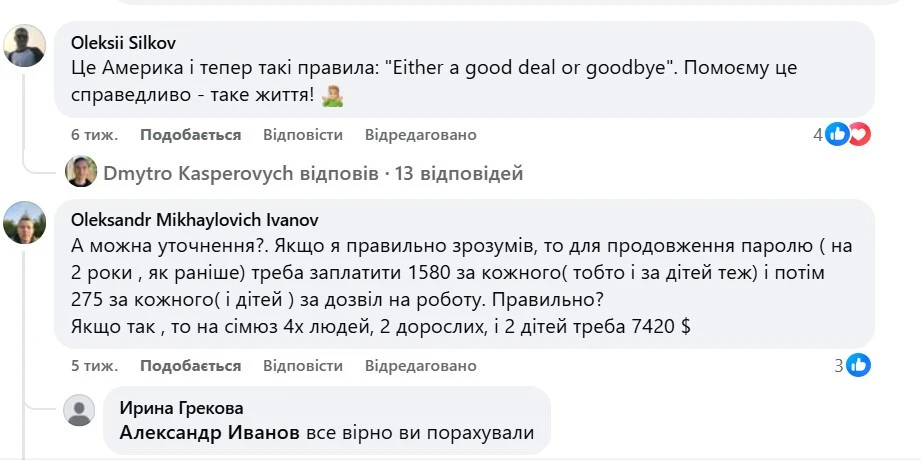
Task: Click Dmytro Kasperovych's small reply avatar
Action: 81,173
